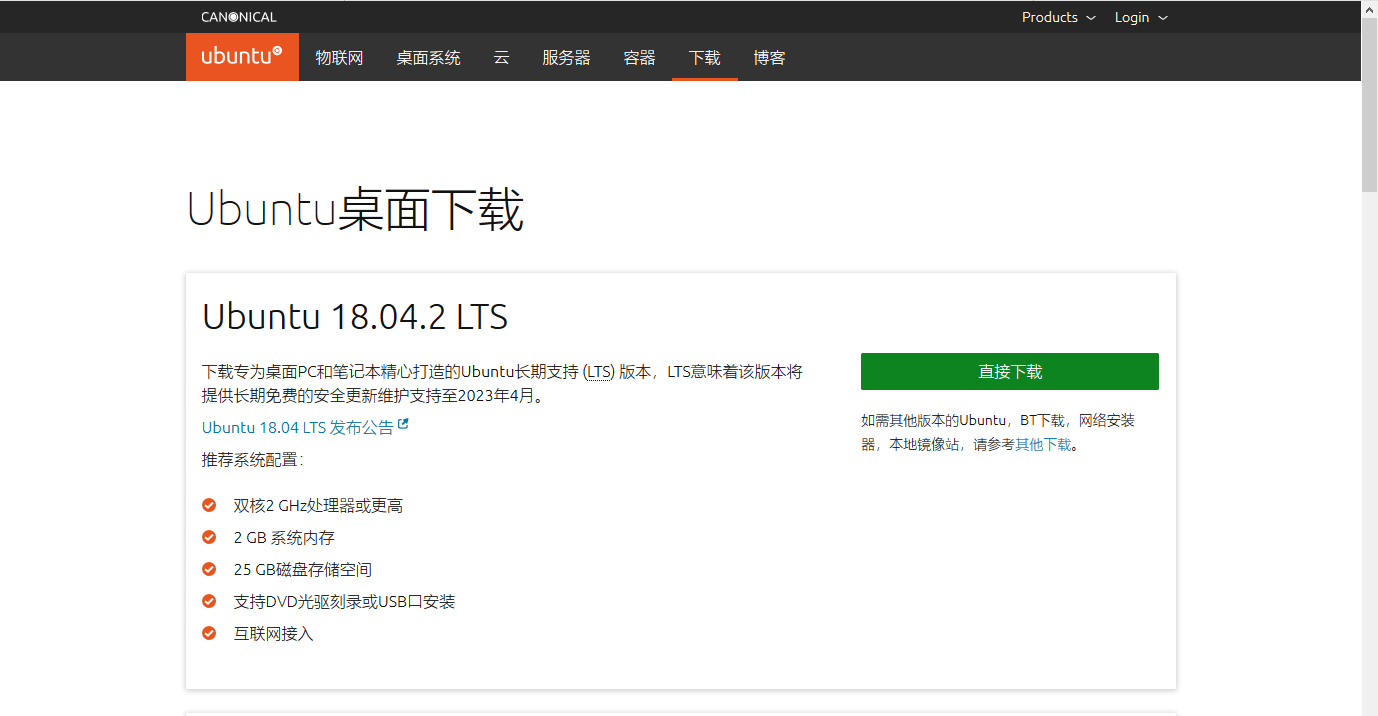Open the Products dropdown menu
This screenshot has width=1378, height=716.
point(1058,17)
